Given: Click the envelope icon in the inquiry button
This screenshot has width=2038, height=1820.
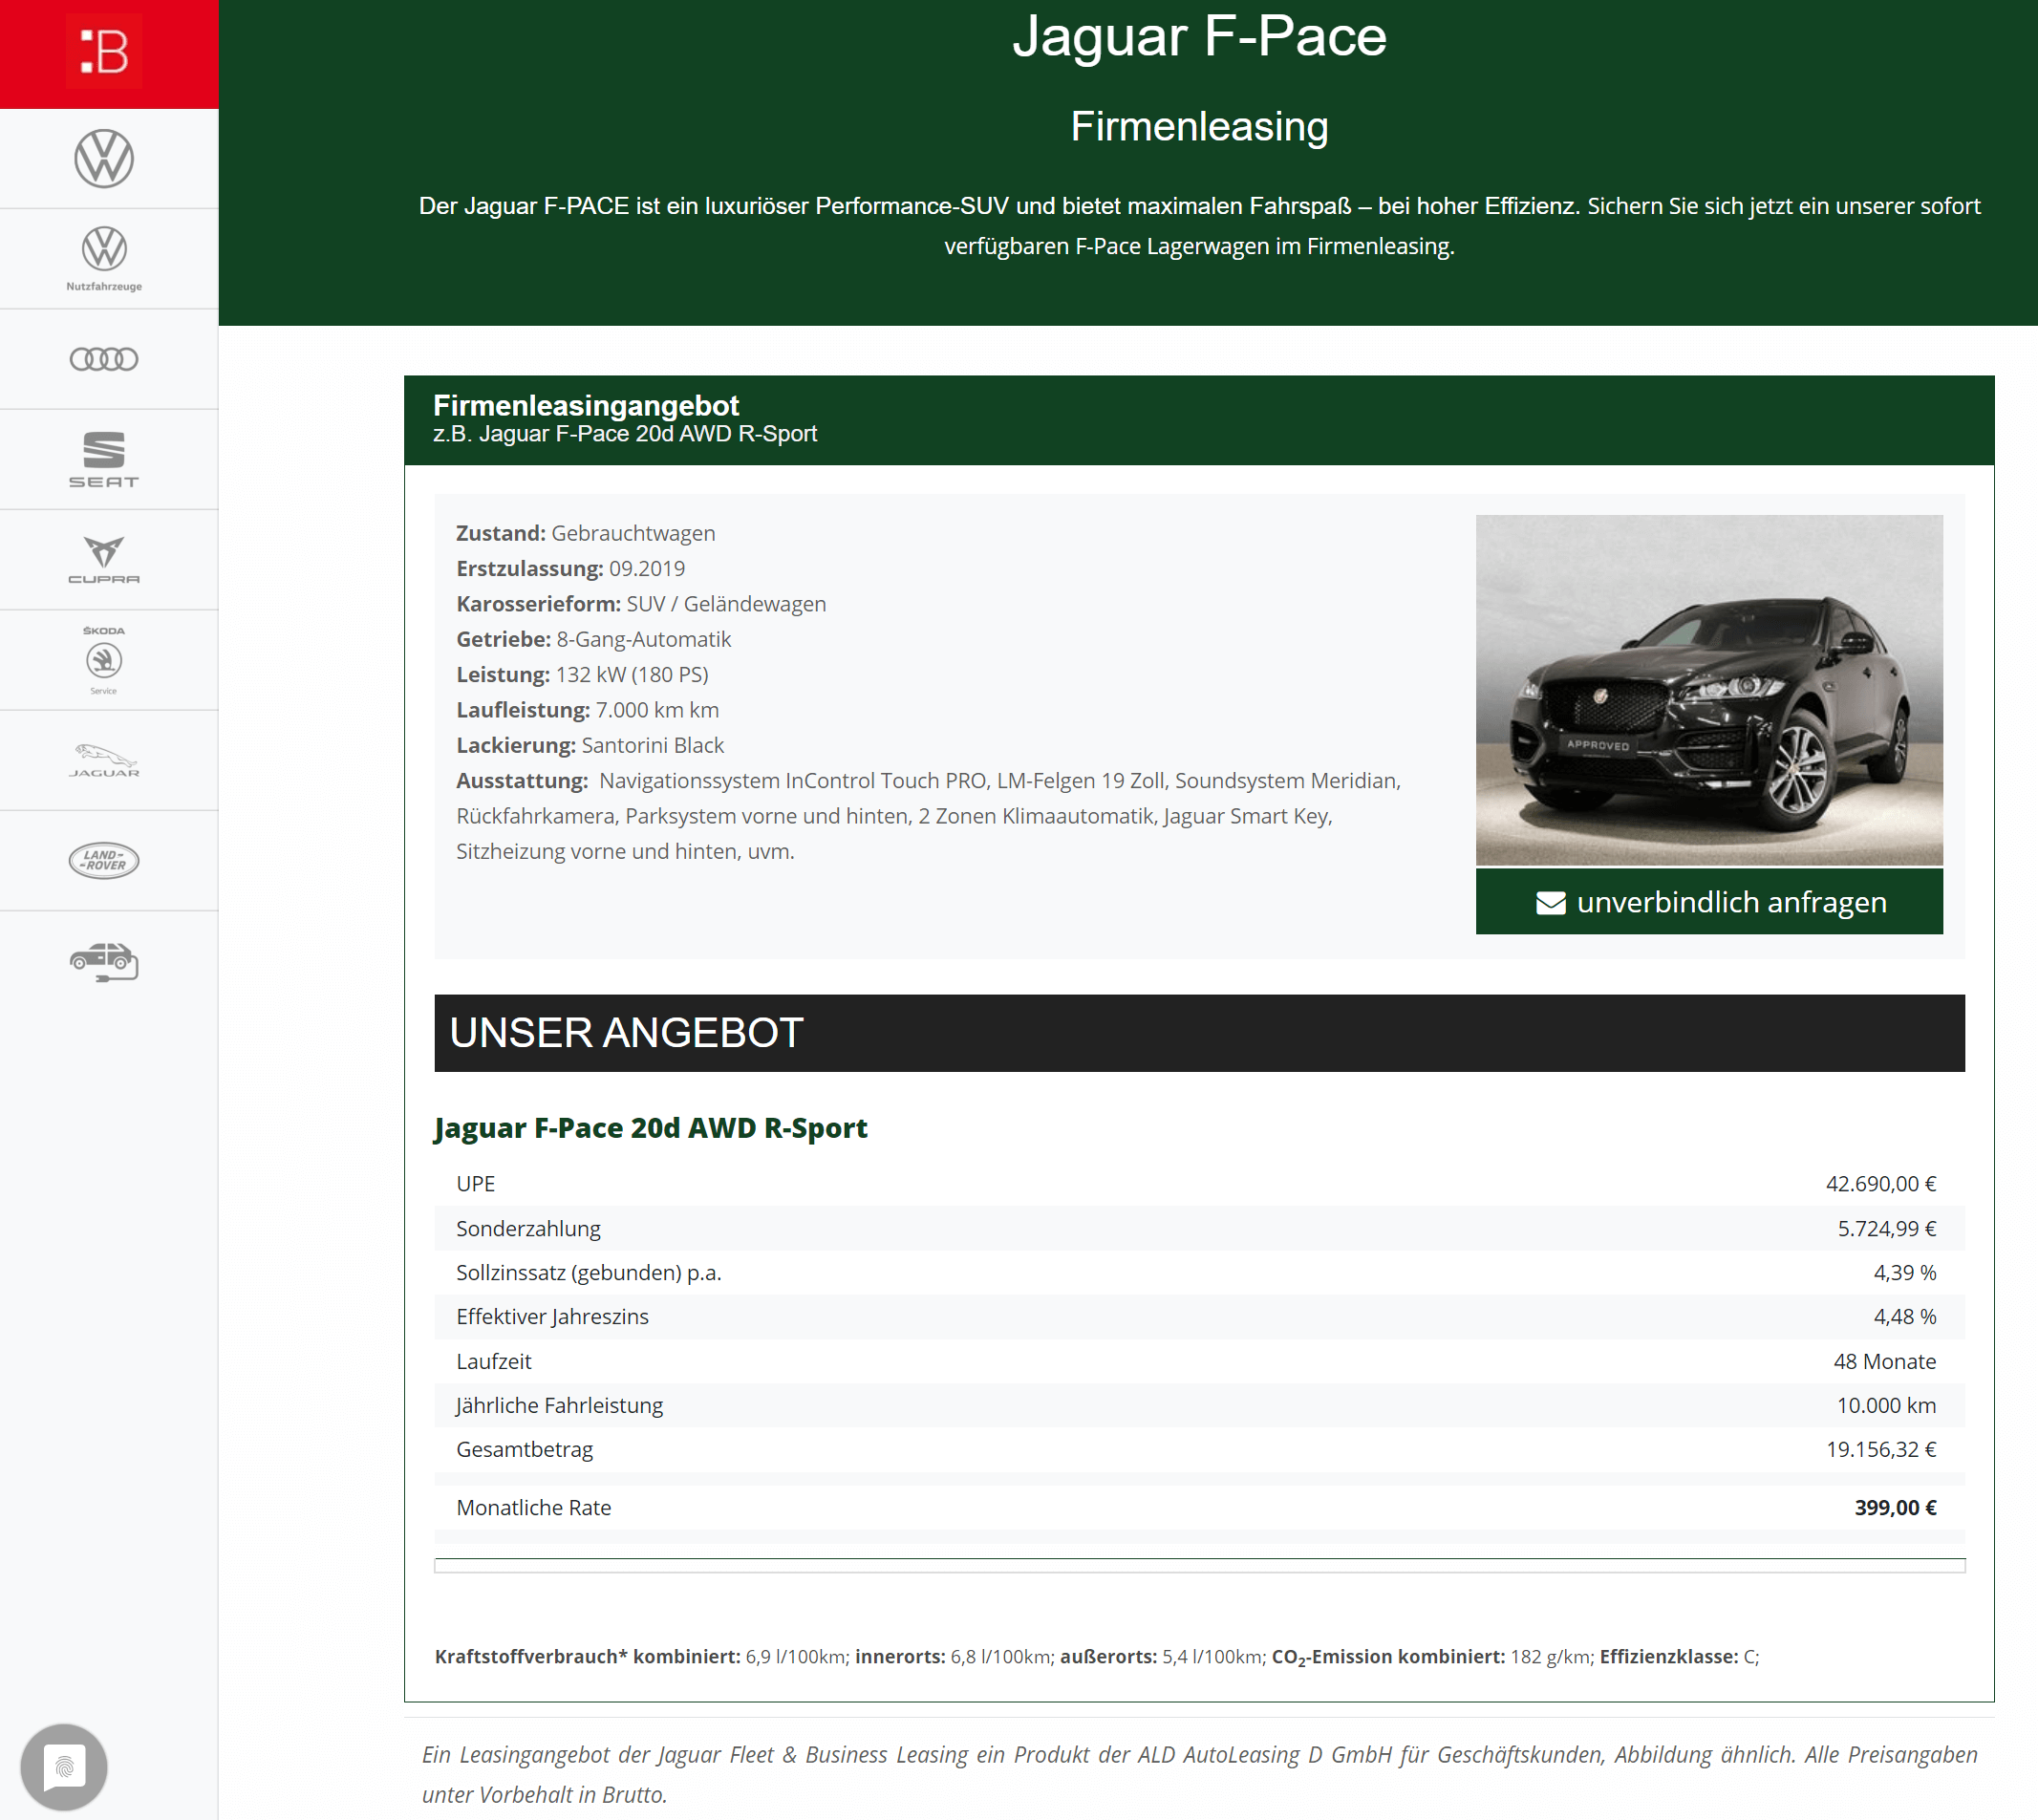Looking at the screenshot, I should pos(1550,903).
